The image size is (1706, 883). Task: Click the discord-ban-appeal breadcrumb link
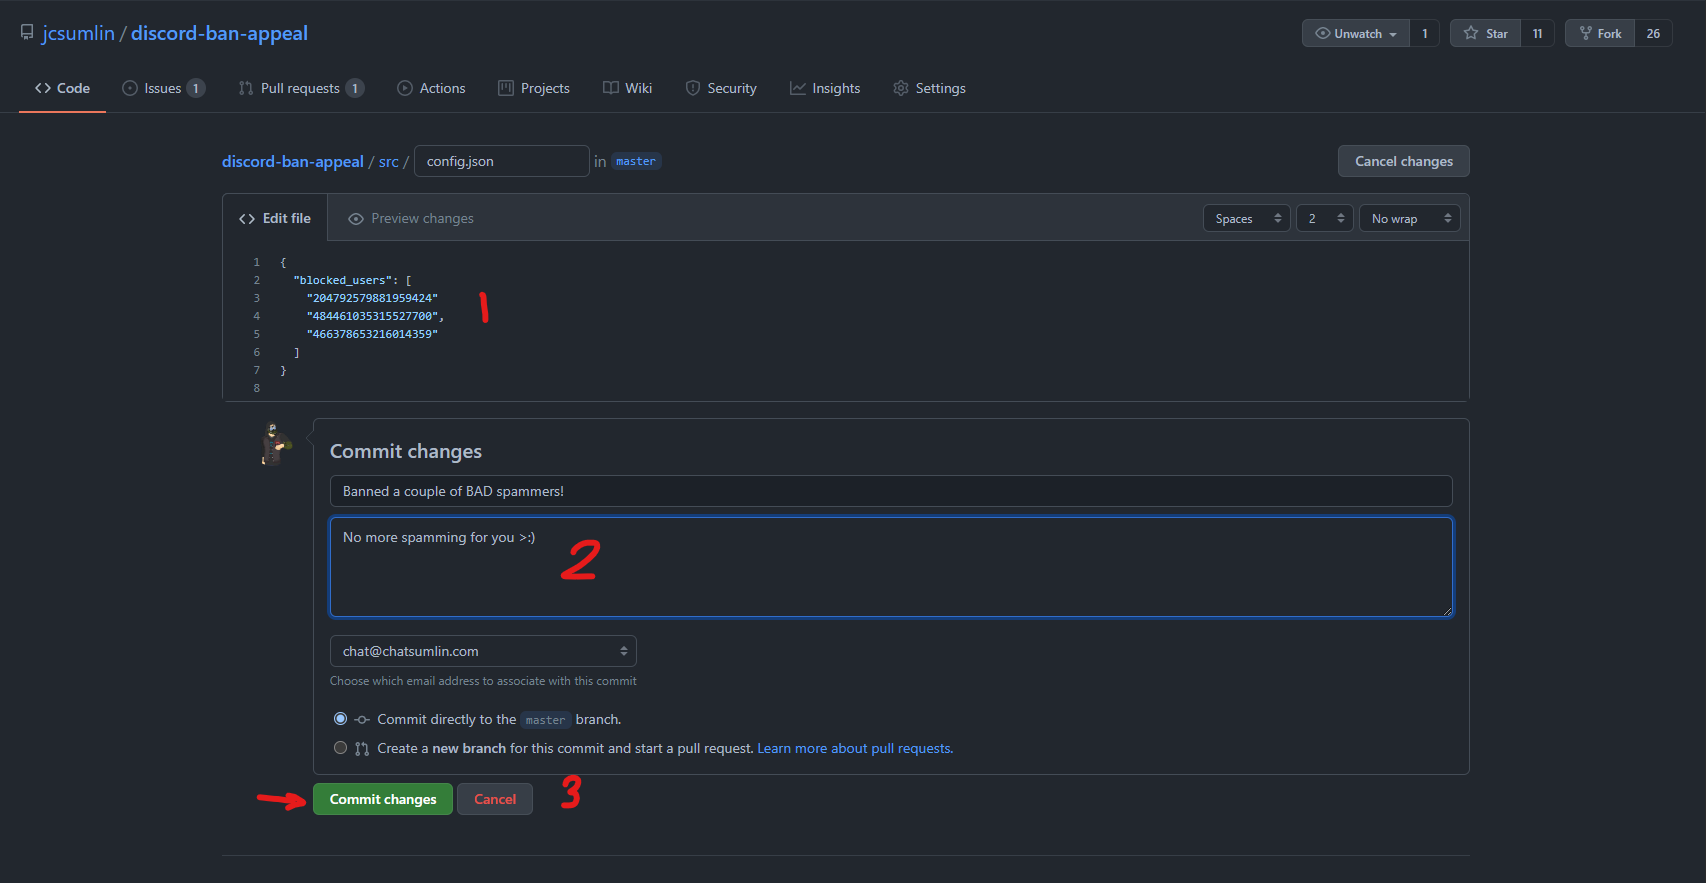[293, 161]
